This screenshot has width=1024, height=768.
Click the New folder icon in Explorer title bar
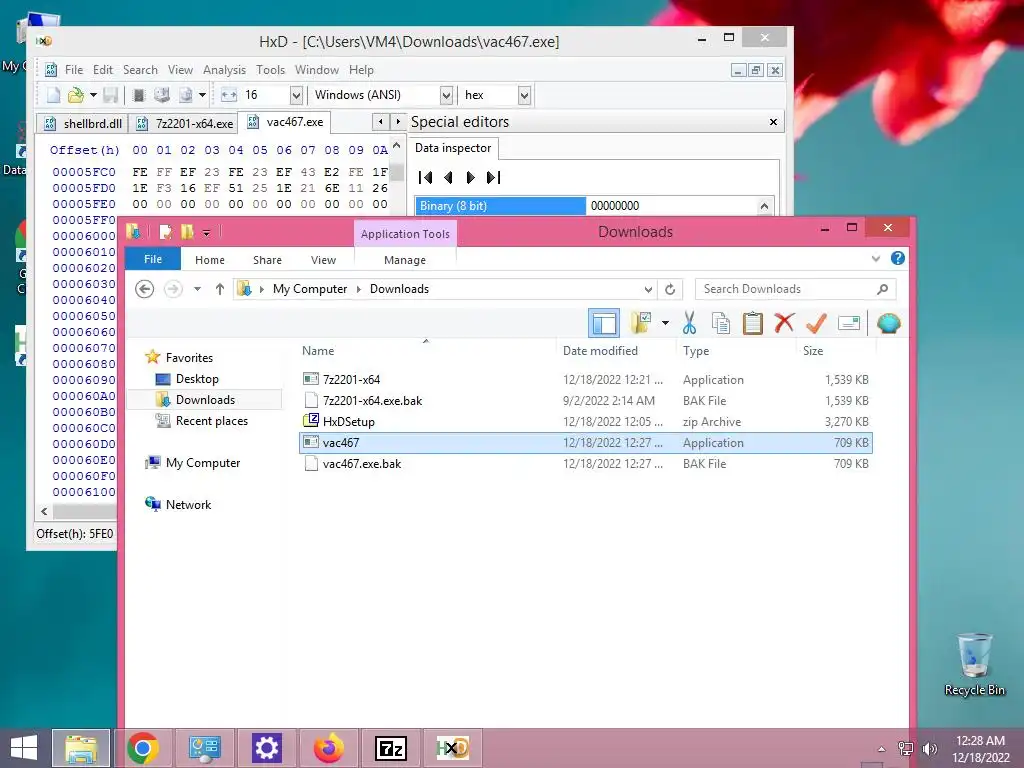(x=187, y=232)
